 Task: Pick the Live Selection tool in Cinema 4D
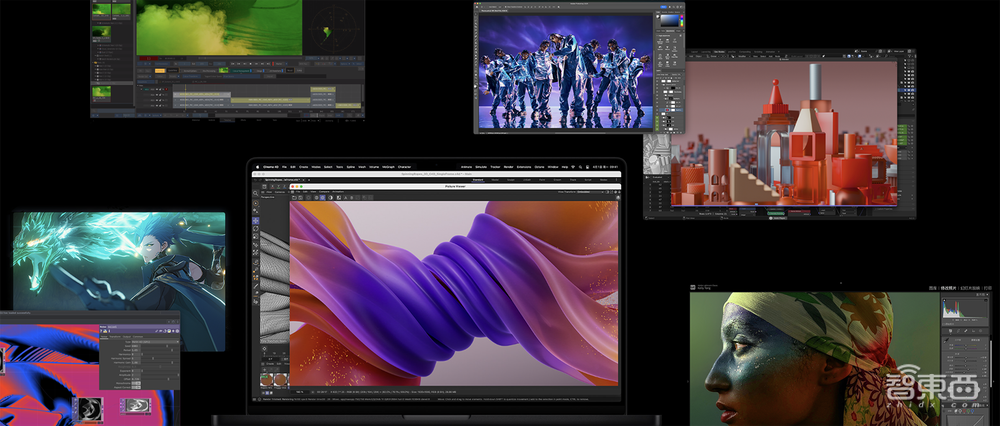(256, 203)
